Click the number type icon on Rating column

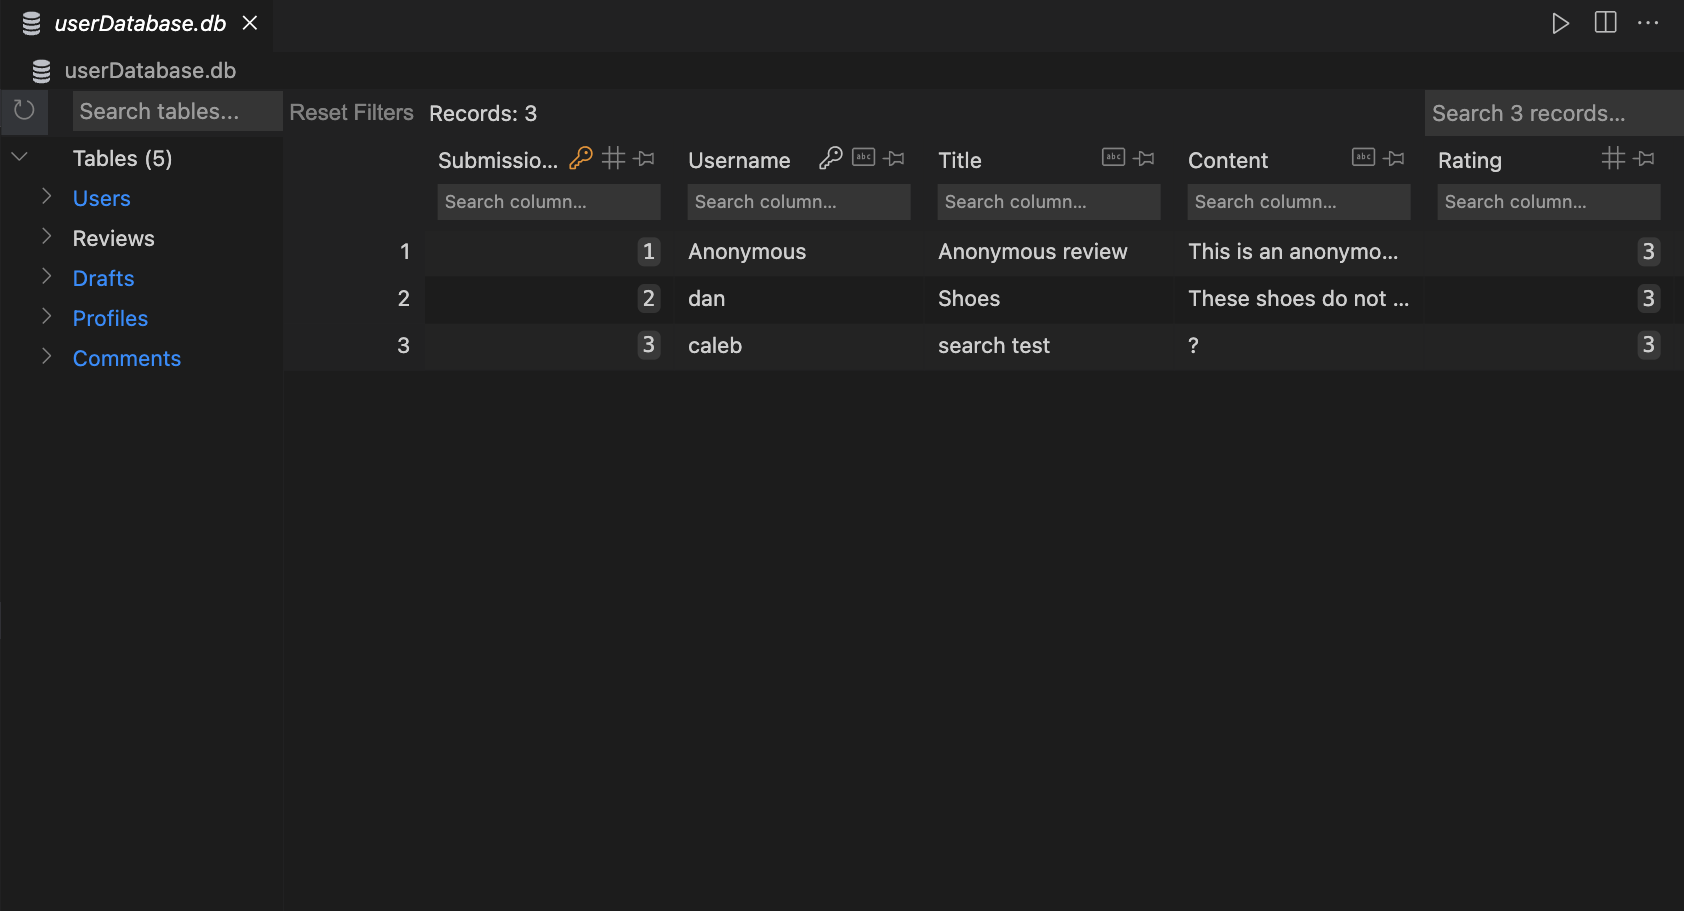click(x=1614, y=158)
